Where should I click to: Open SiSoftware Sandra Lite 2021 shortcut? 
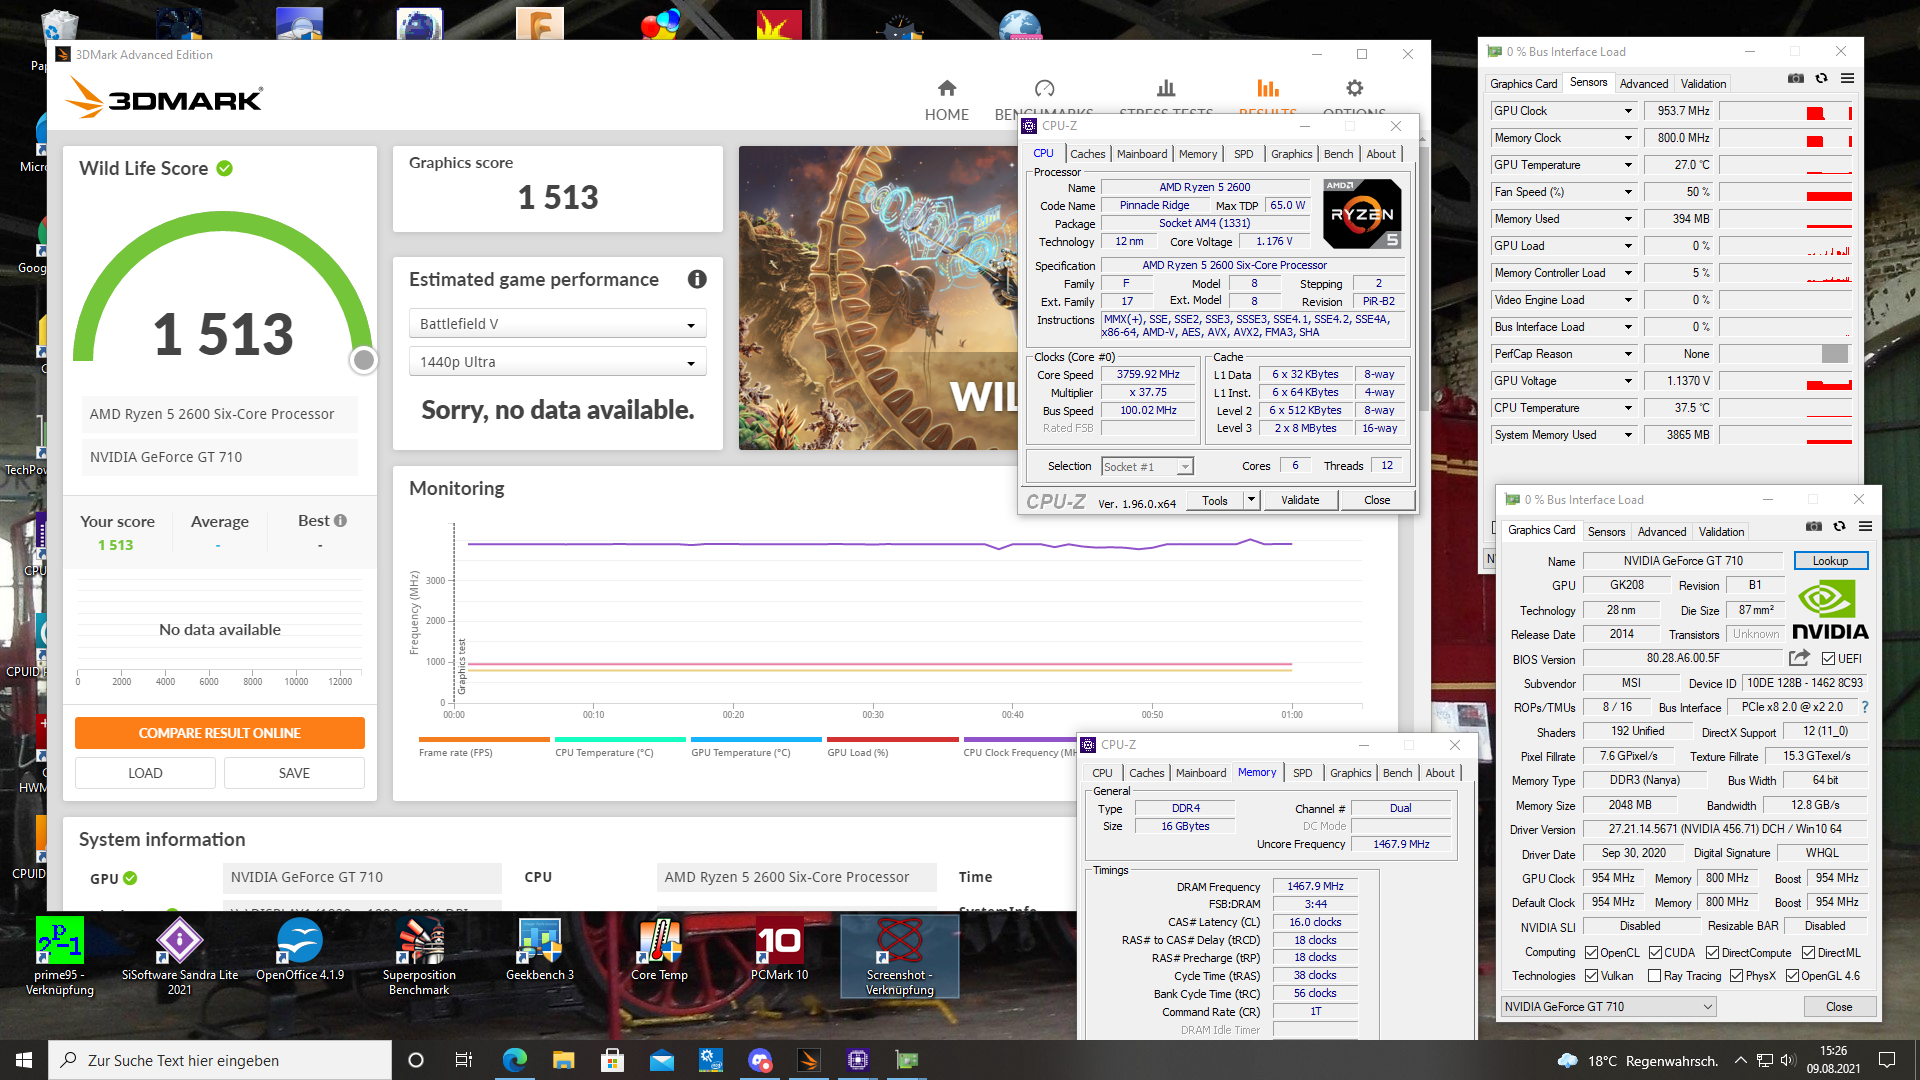click(180, 956)
